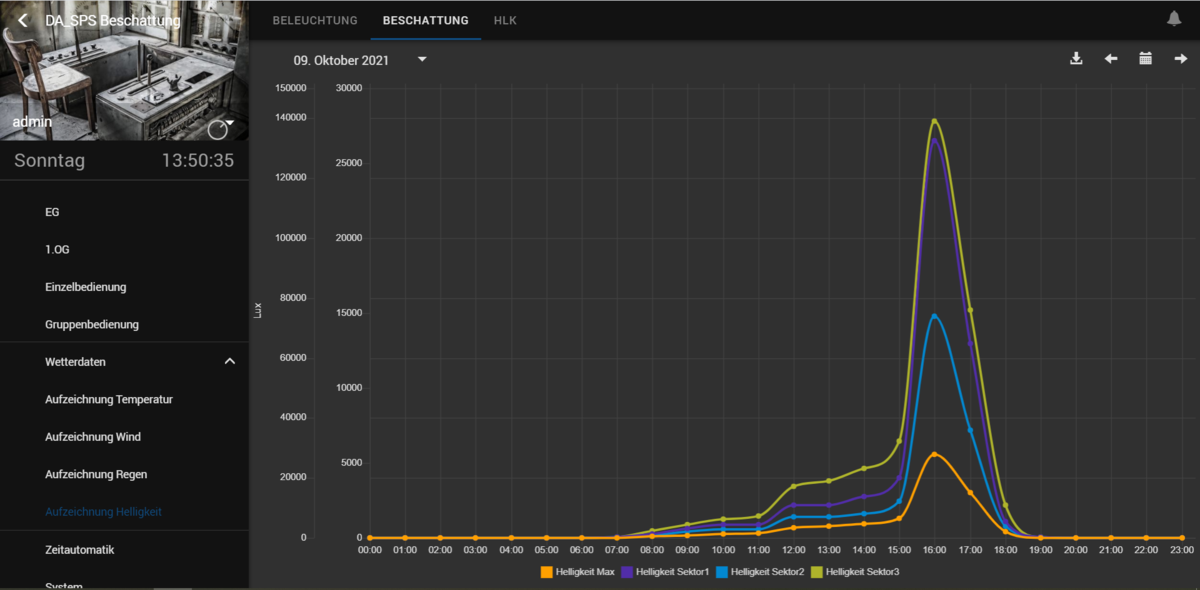Switch to the HLK tab

point(505,20)
